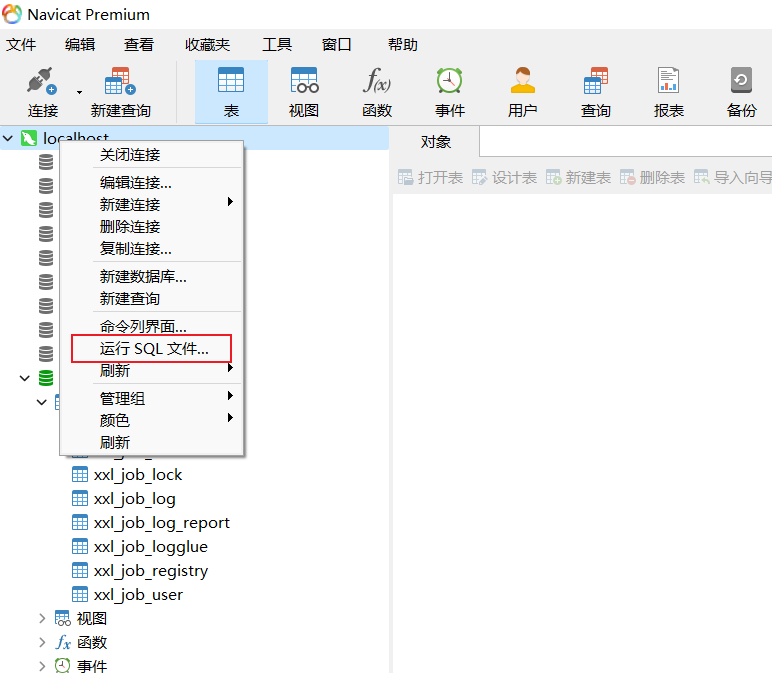772x673 pixels.
Task: Click the green open database icon
Action: coord(46,378)
